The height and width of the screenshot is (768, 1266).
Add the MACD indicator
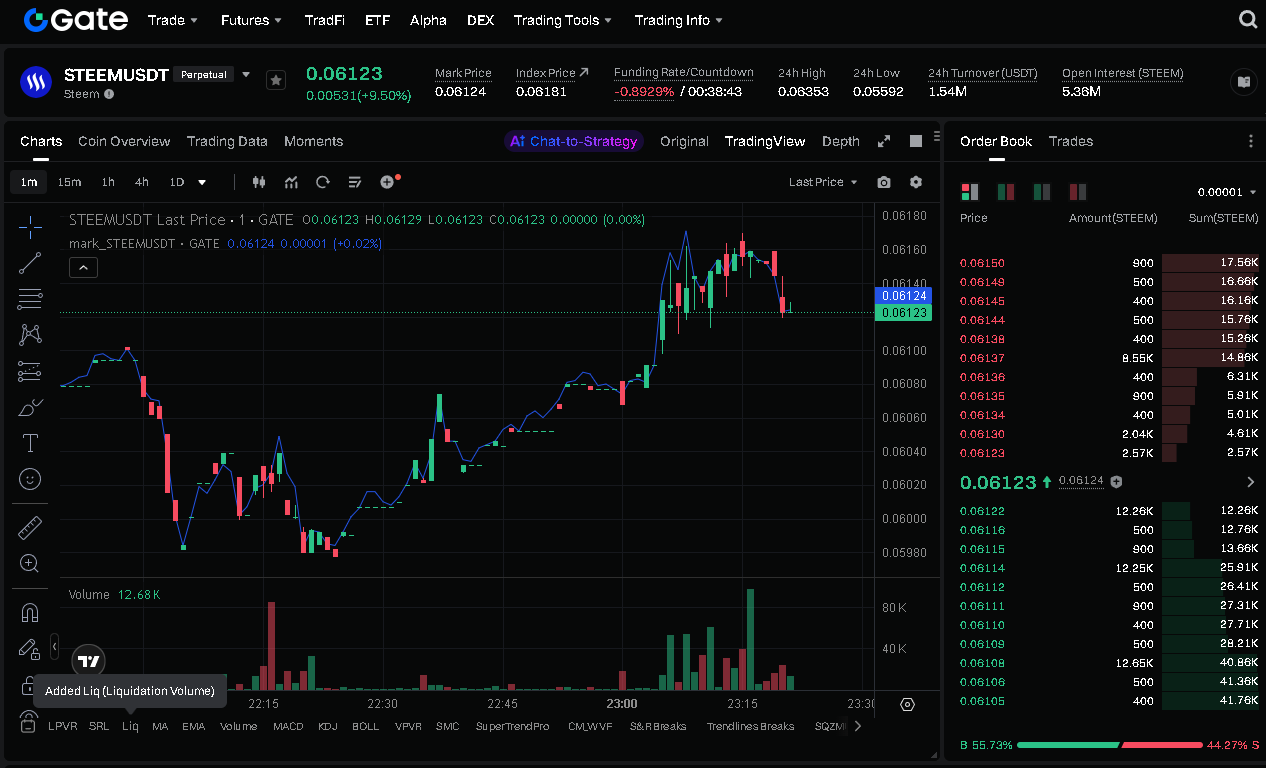point(288,726)
